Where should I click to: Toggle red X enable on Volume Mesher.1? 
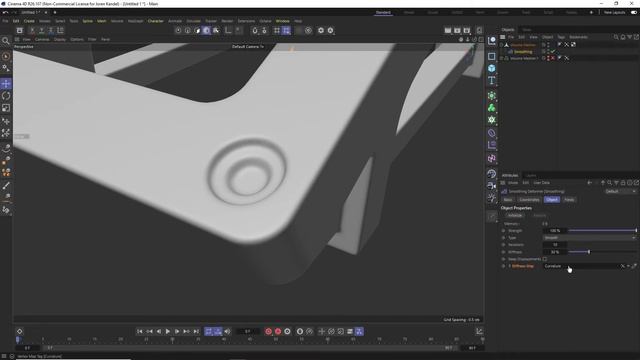[553, 58]
